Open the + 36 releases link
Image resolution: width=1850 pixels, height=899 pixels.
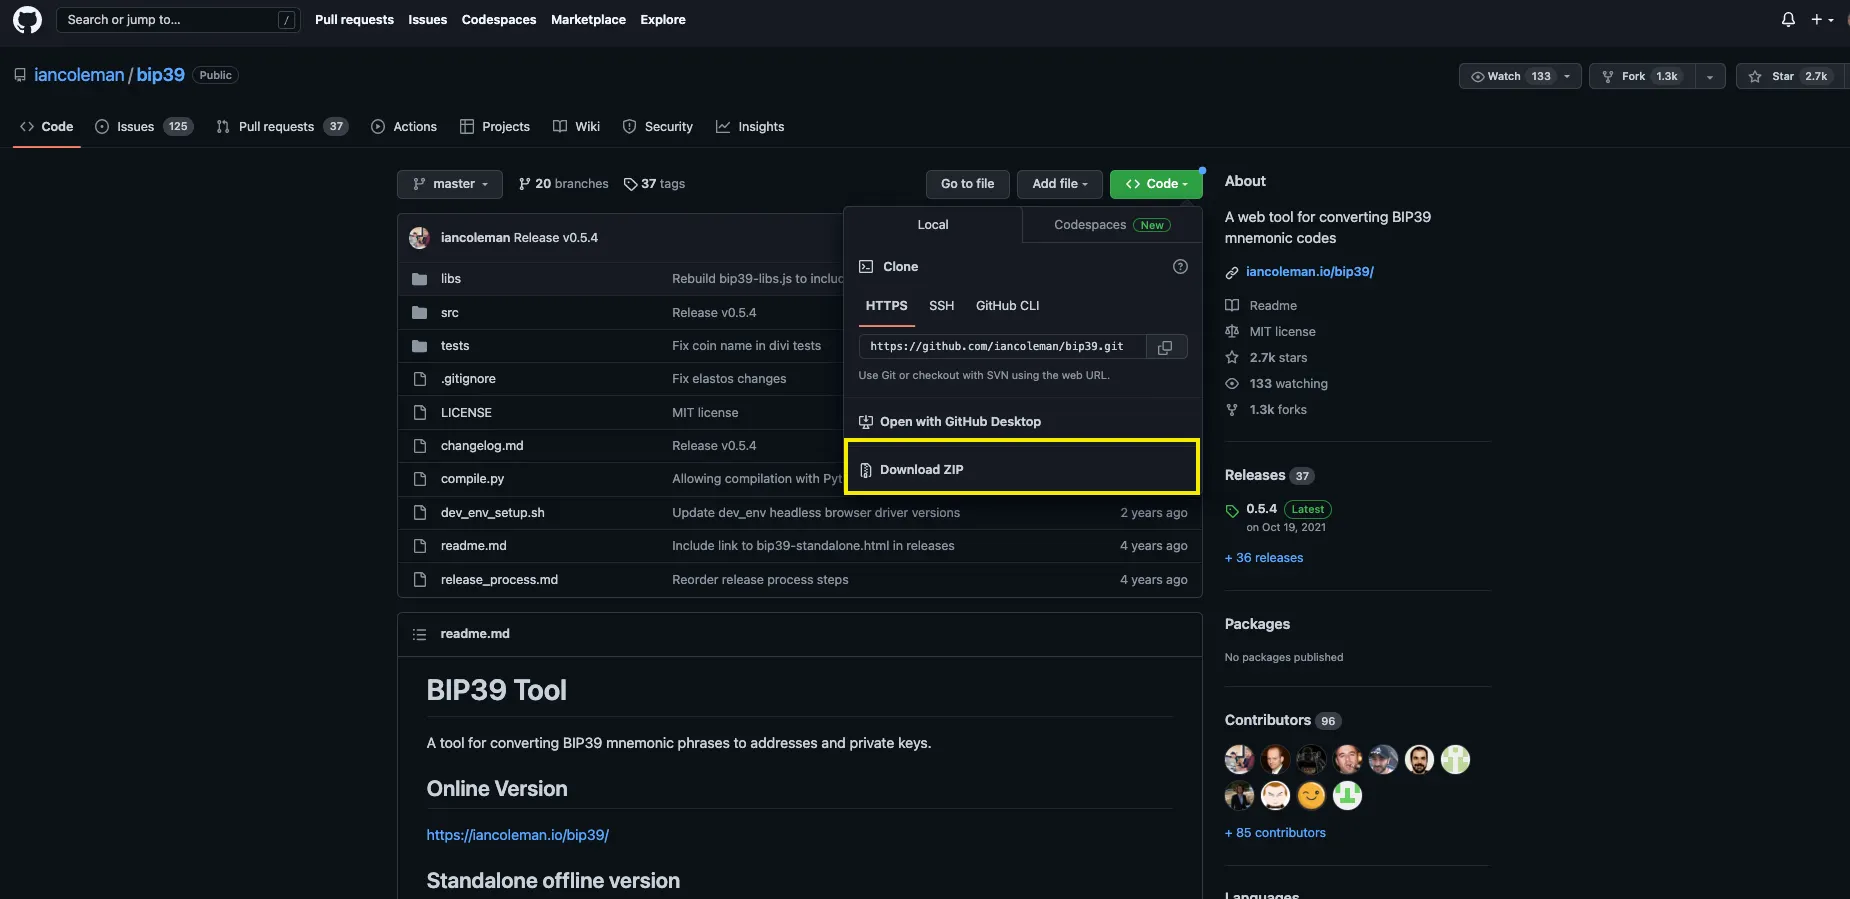tap(1264, 558)
